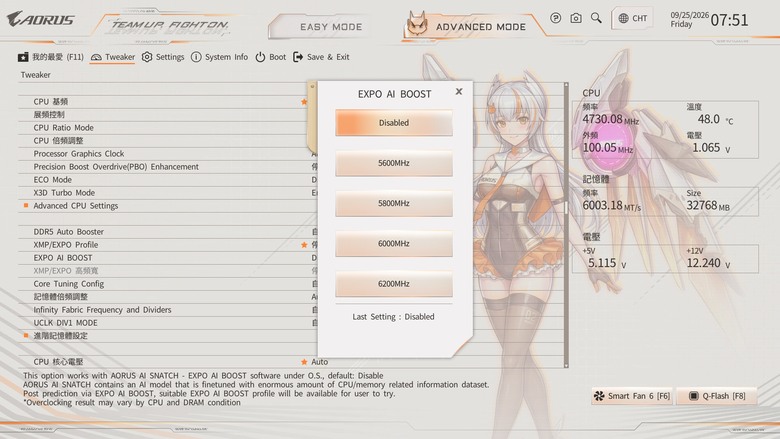Open the Settings tab
780x439 pixels.
point(163,57)
